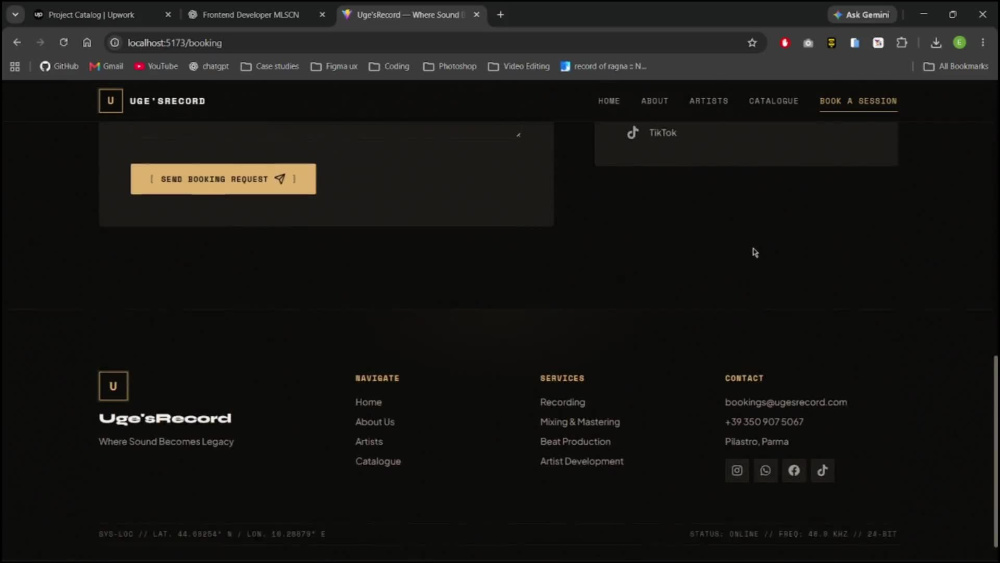
Task: Follow the footer Artists link
Action: (x=369, y=442)
